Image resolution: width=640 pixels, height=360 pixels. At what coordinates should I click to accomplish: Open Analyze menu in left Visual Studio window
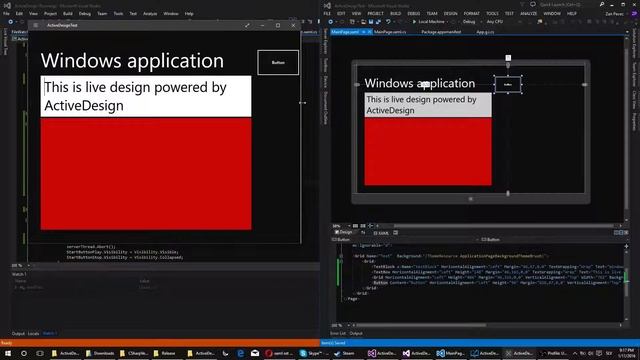(150, 13)
